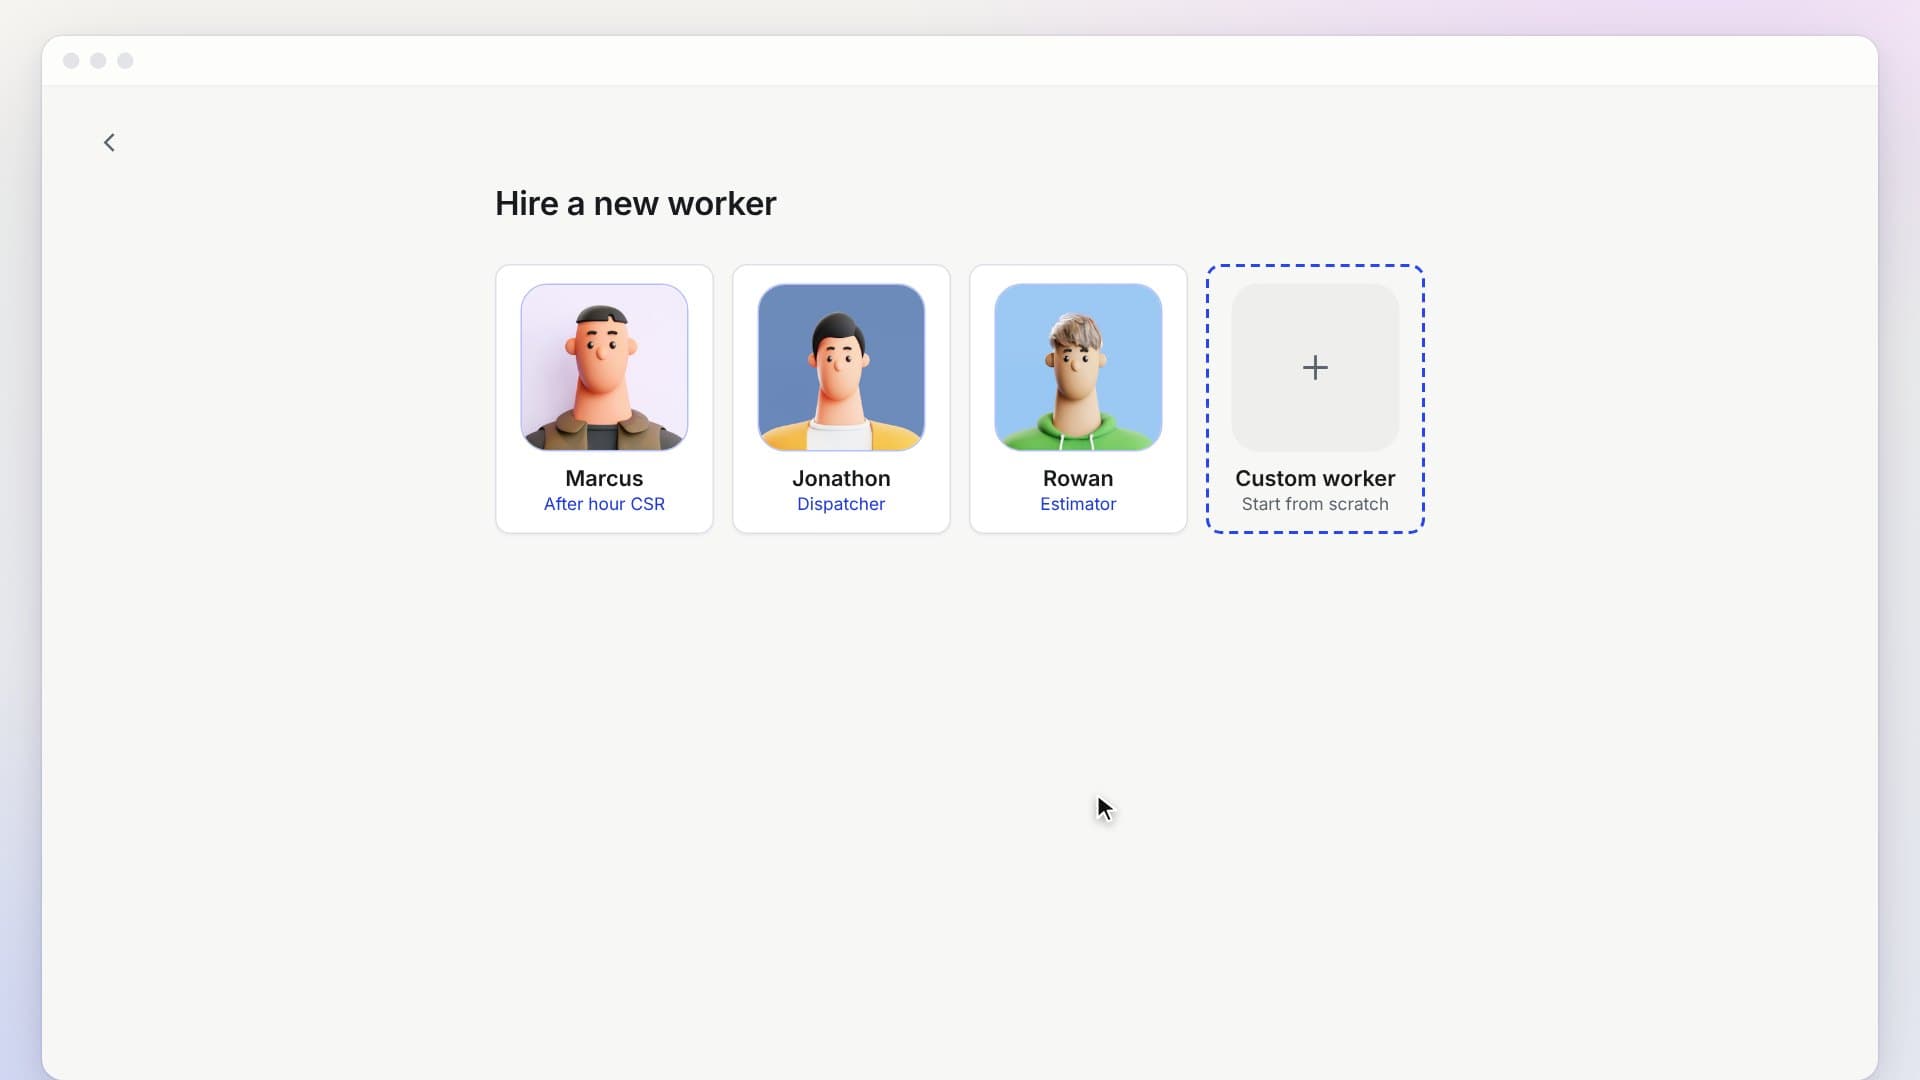Click the Jonathon name label
1920x1080 pixels.
[841, 478]
